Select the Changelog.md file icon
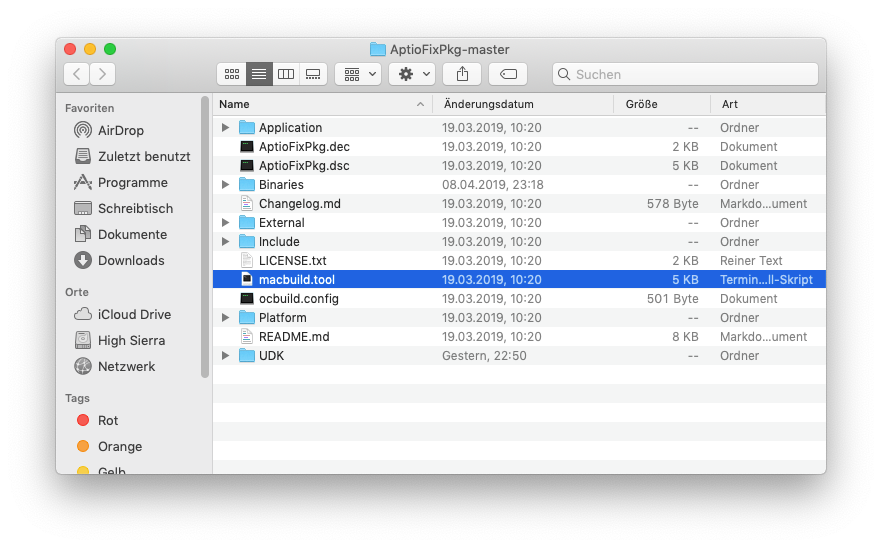882x548 pixels. 246,204
